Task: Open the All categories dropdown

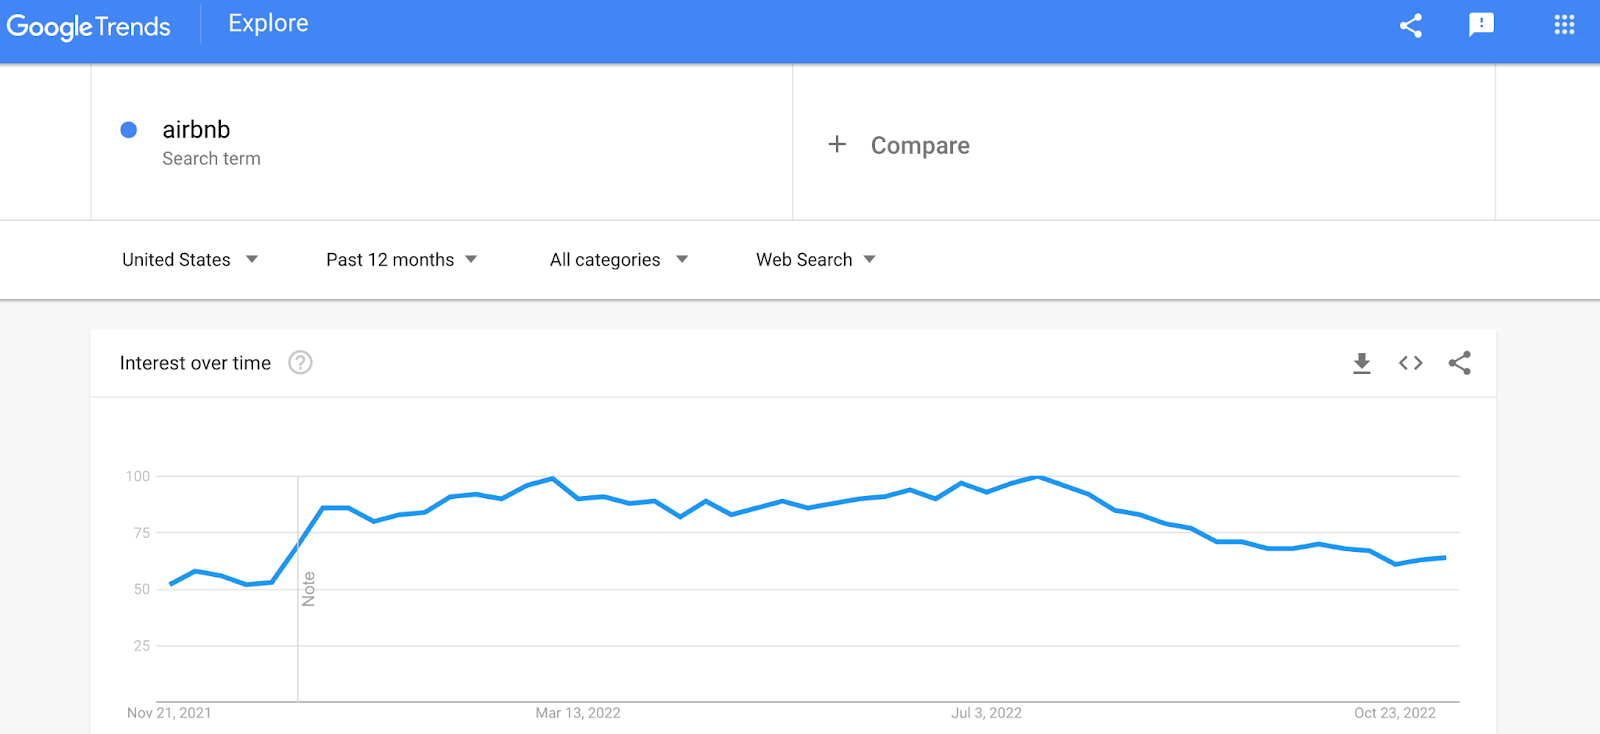Action: [619, 260]
